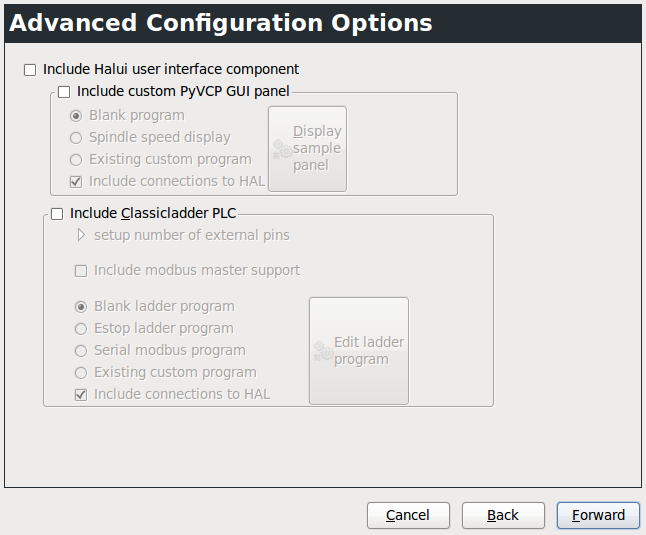Check Include custom PyVCP GUI panel
The image size is (646, 535).
point(65,92)
